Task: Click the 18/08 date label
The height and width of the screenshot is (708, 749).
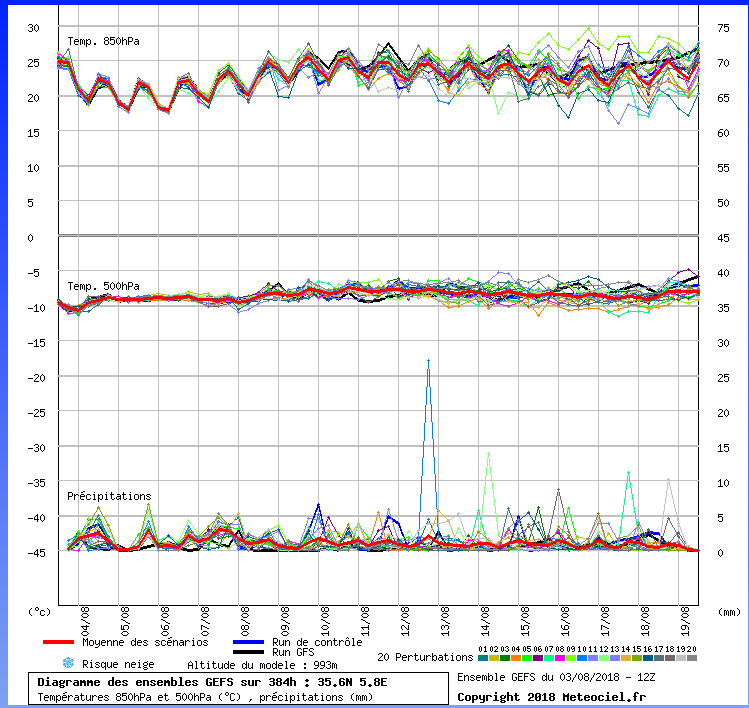Action: [645, 622]
